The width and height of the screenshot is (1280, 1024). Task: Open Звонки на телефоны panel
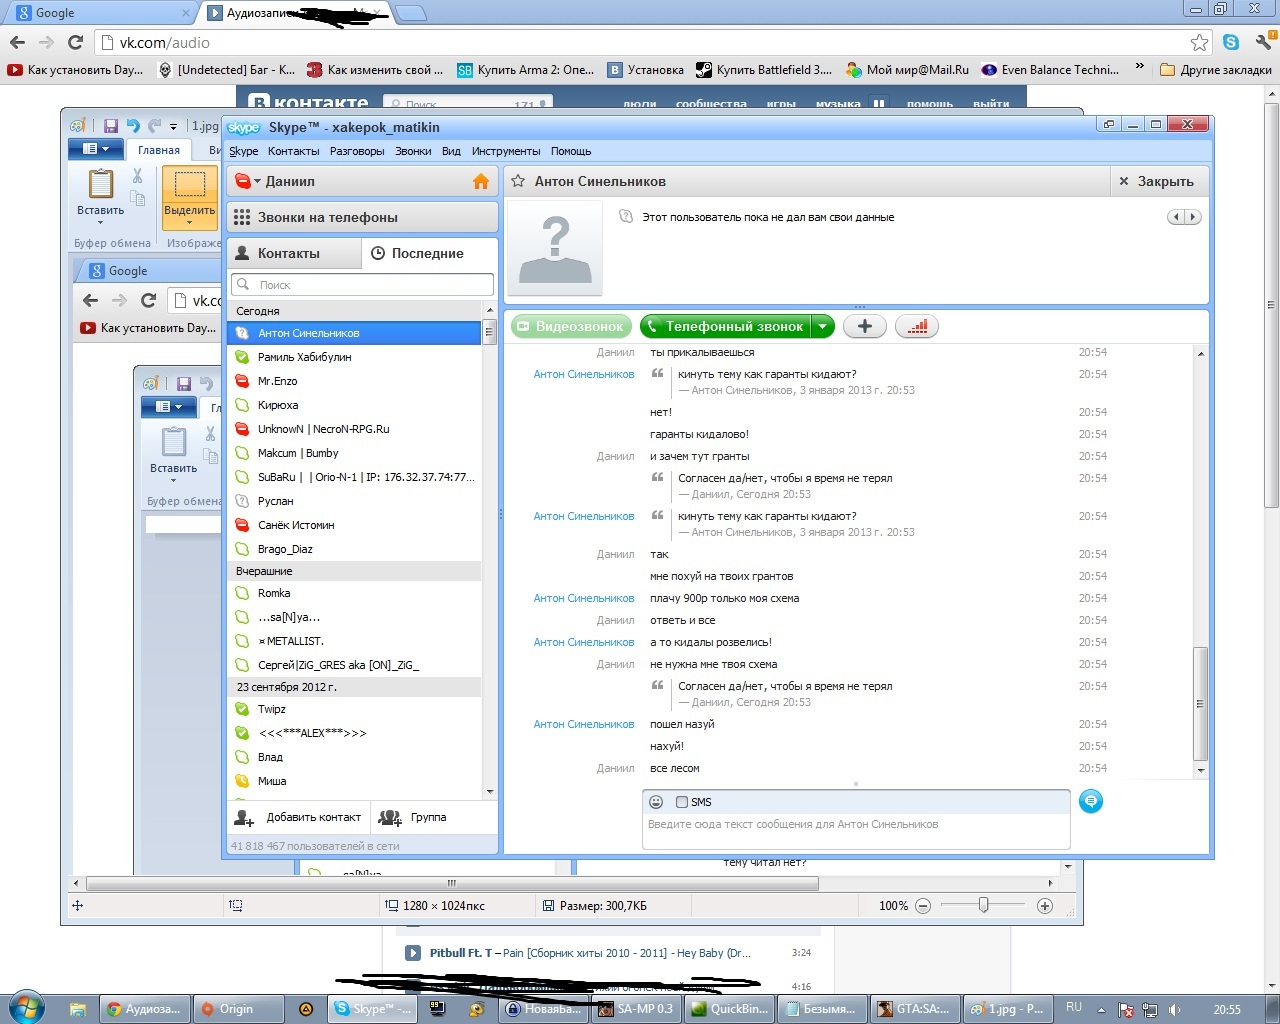point(363,217)
